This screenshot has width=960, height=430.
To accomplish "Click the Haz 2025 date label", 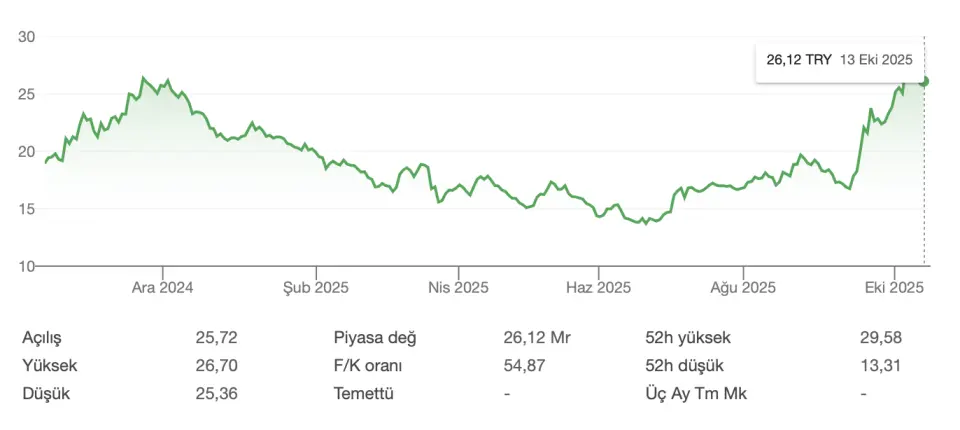I will tap(599, 288).
